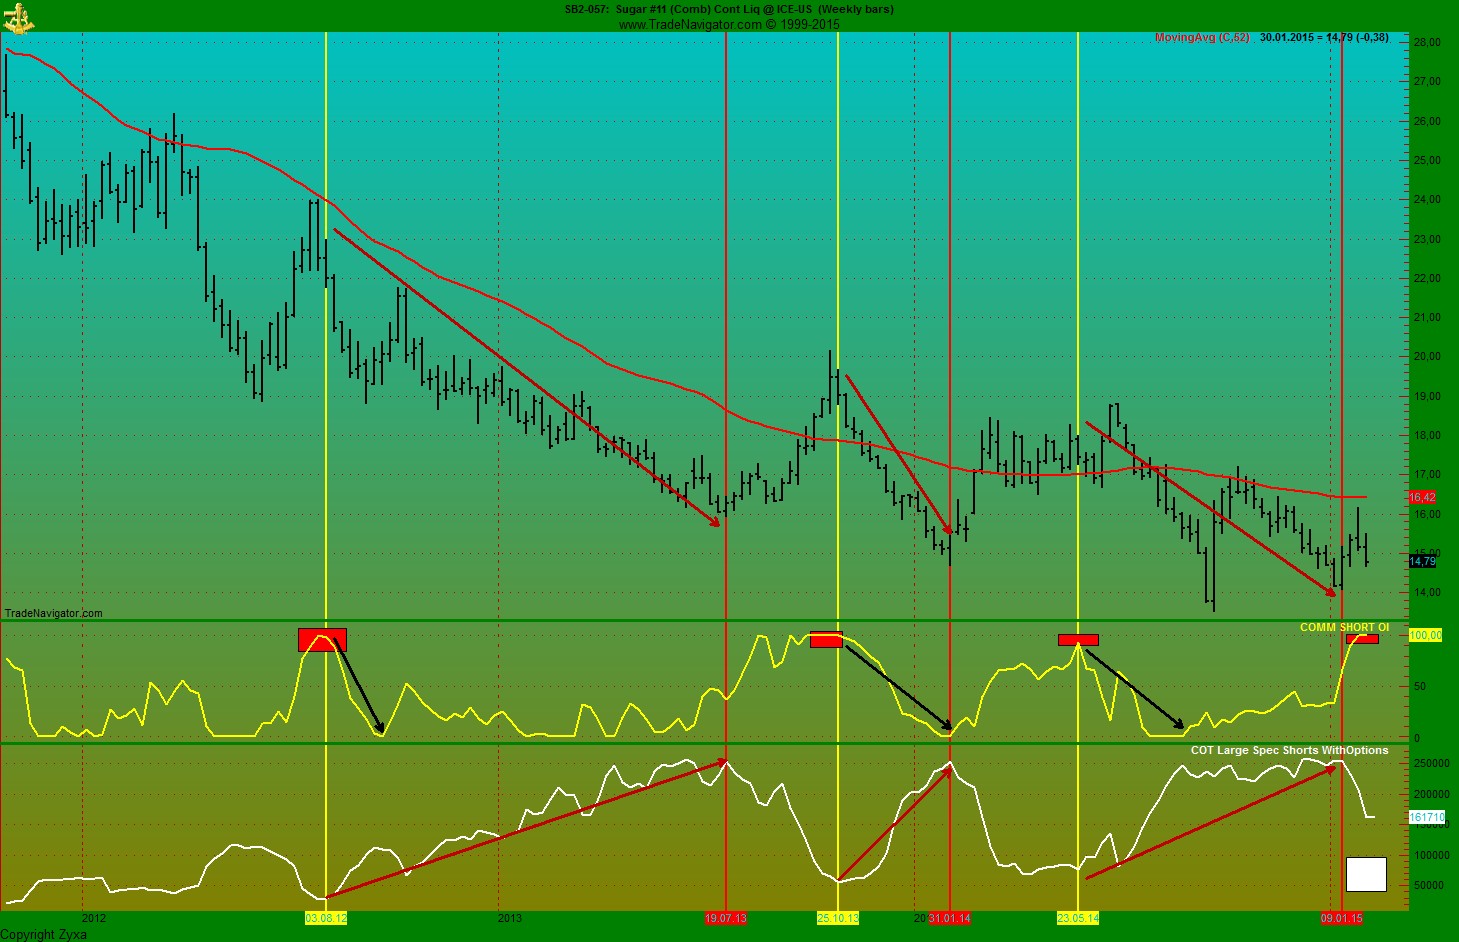Select the 25.10.13 date marker
1459x942 pixels.
pyautogui.click(x=838, y=918)
